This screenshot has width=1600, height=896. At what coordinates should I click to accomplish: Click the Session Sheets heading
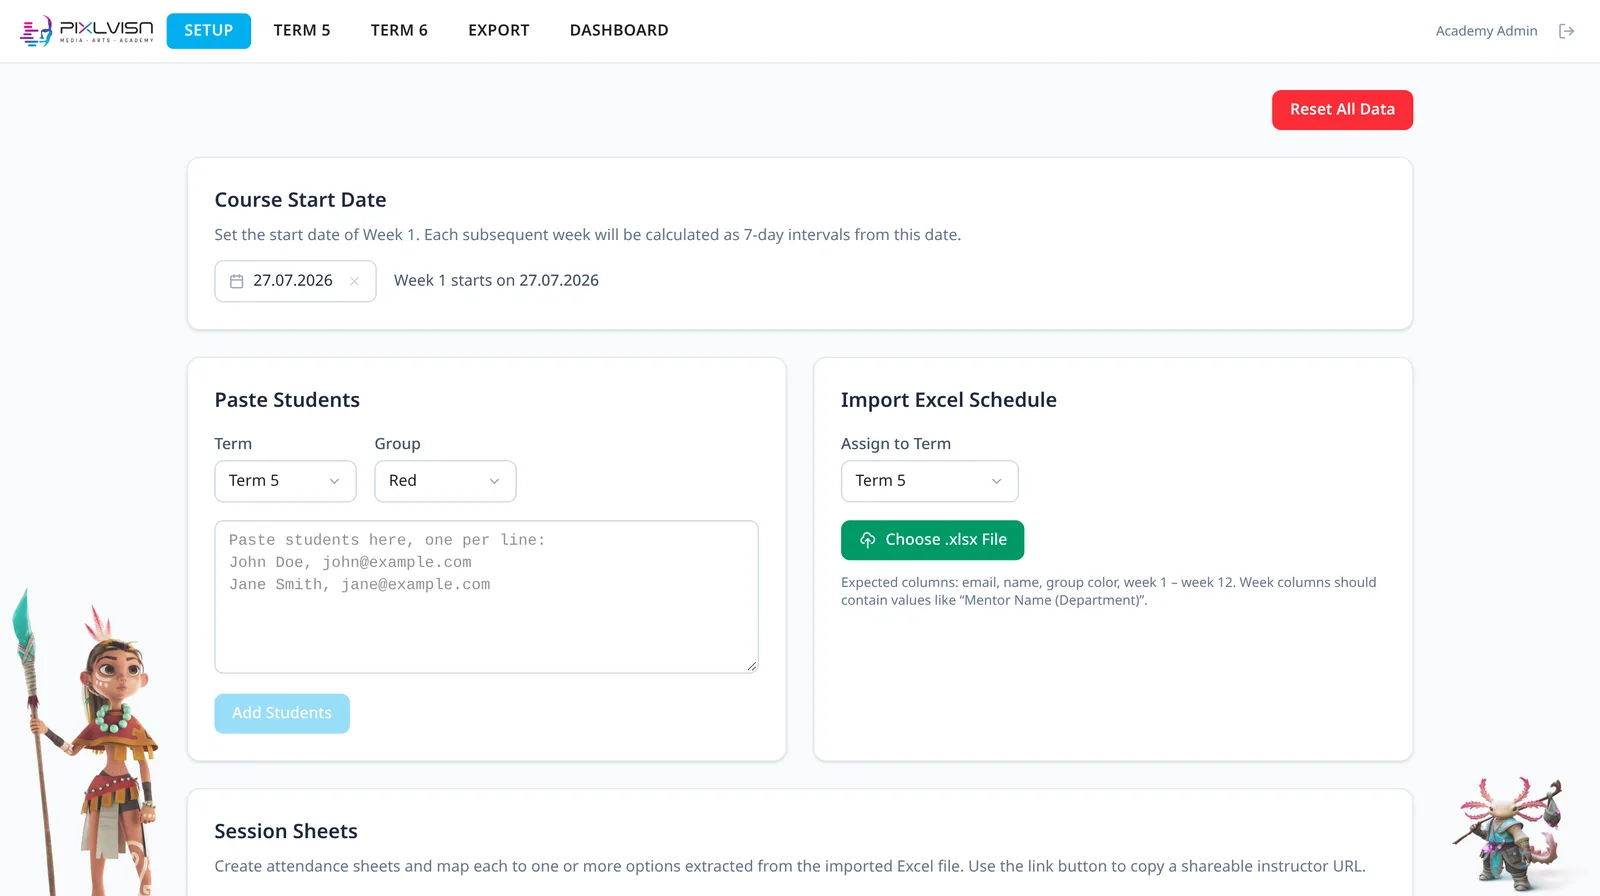(x=286, y=831)
